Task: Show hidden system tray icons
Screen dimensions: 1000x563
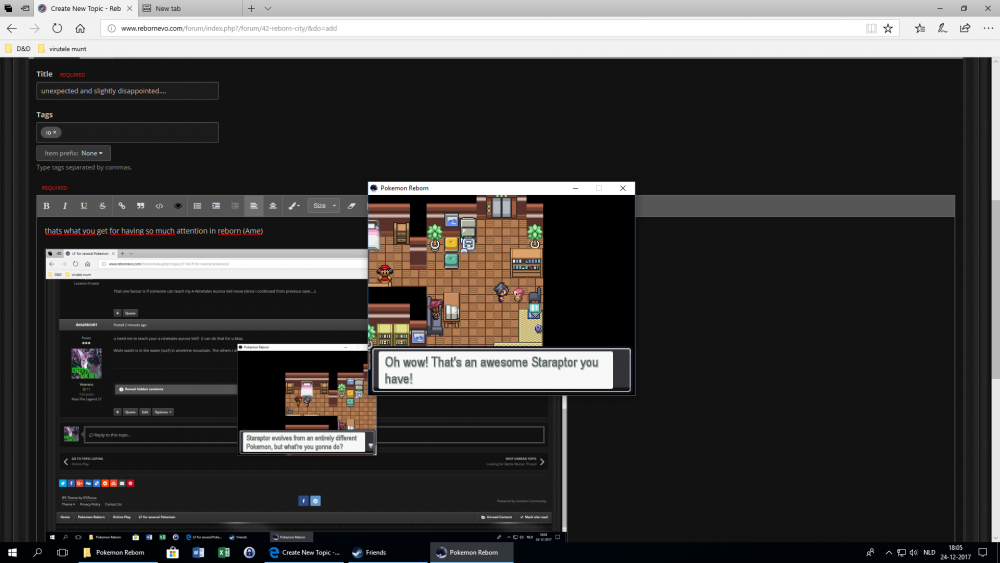Action: 888,553
